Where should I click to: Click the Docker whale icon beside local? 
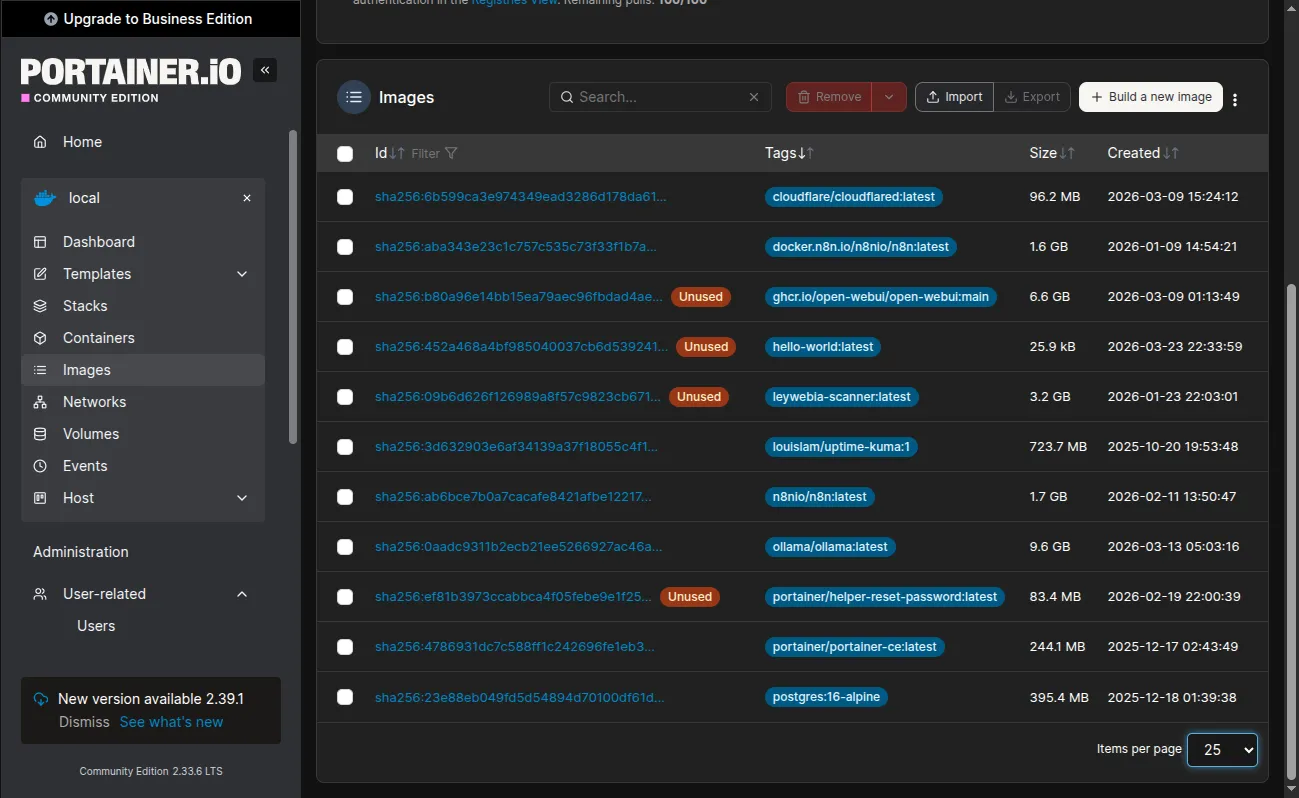pos(45,198)
